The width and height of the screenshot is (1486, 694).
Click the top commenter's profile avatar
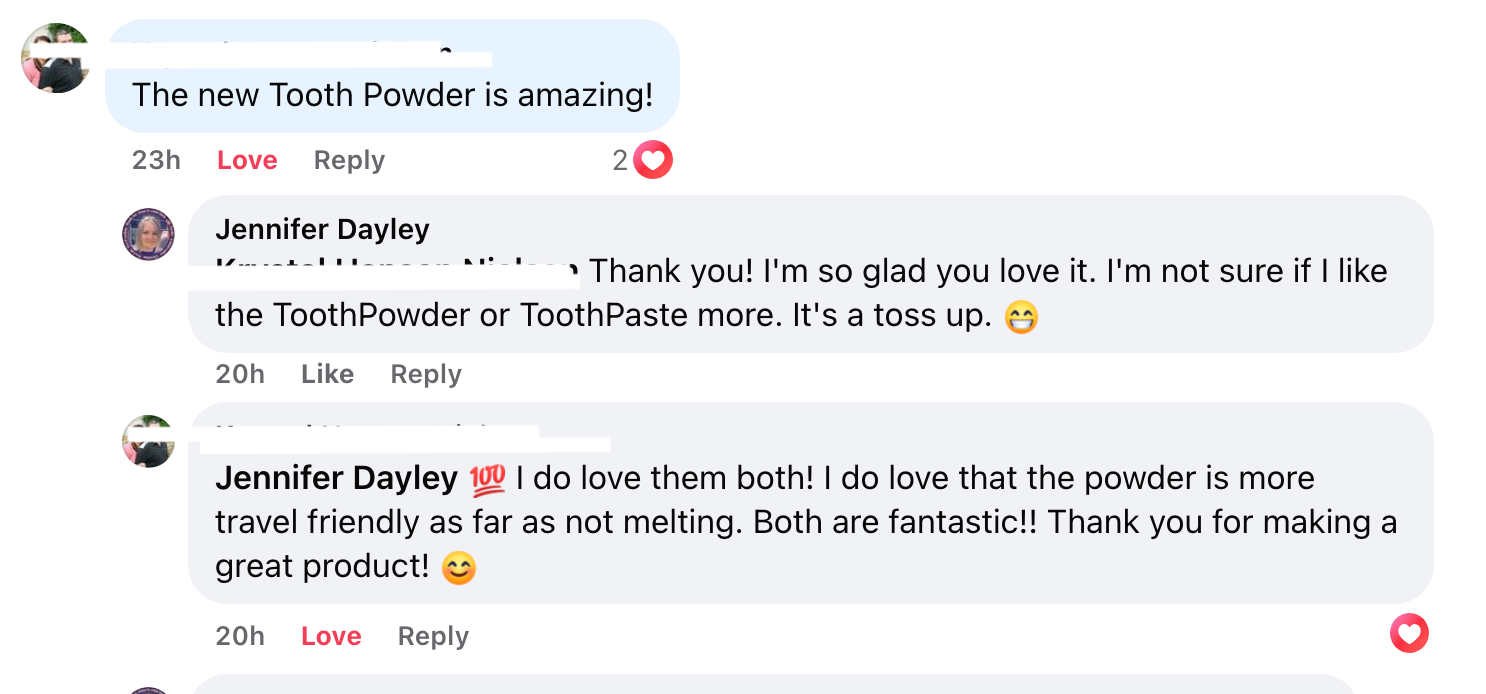56,58
